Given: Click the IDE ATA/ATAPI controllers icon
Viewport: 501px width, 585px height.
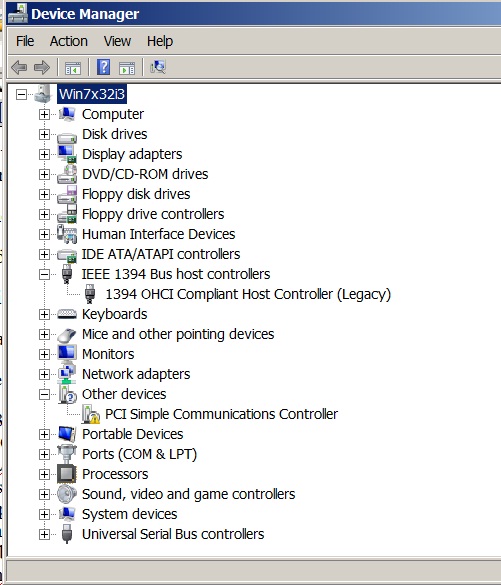Looking at the screenshot, I should [67, 256].
